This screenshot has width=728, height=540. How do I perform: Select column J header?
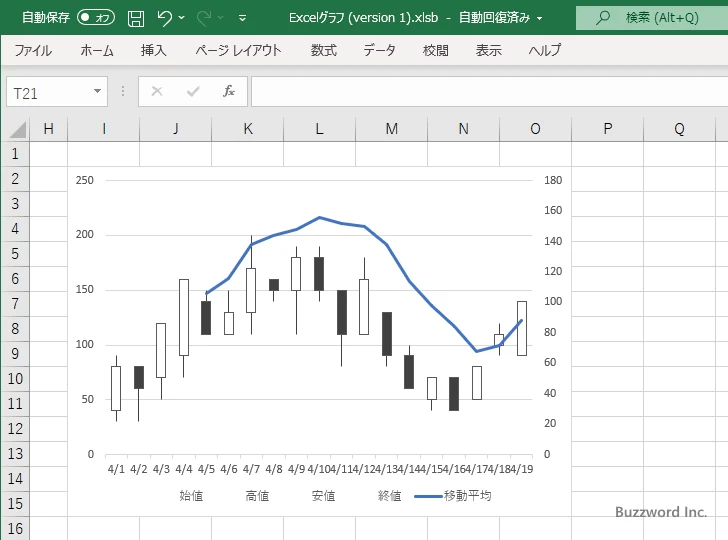[176, 129]
